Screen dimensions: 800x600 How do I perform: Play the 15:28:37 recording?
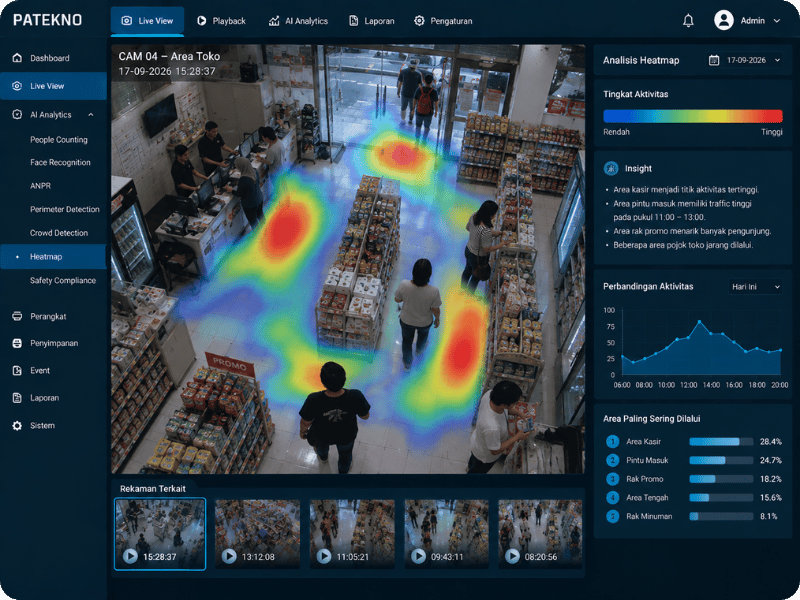click(130, 556)
